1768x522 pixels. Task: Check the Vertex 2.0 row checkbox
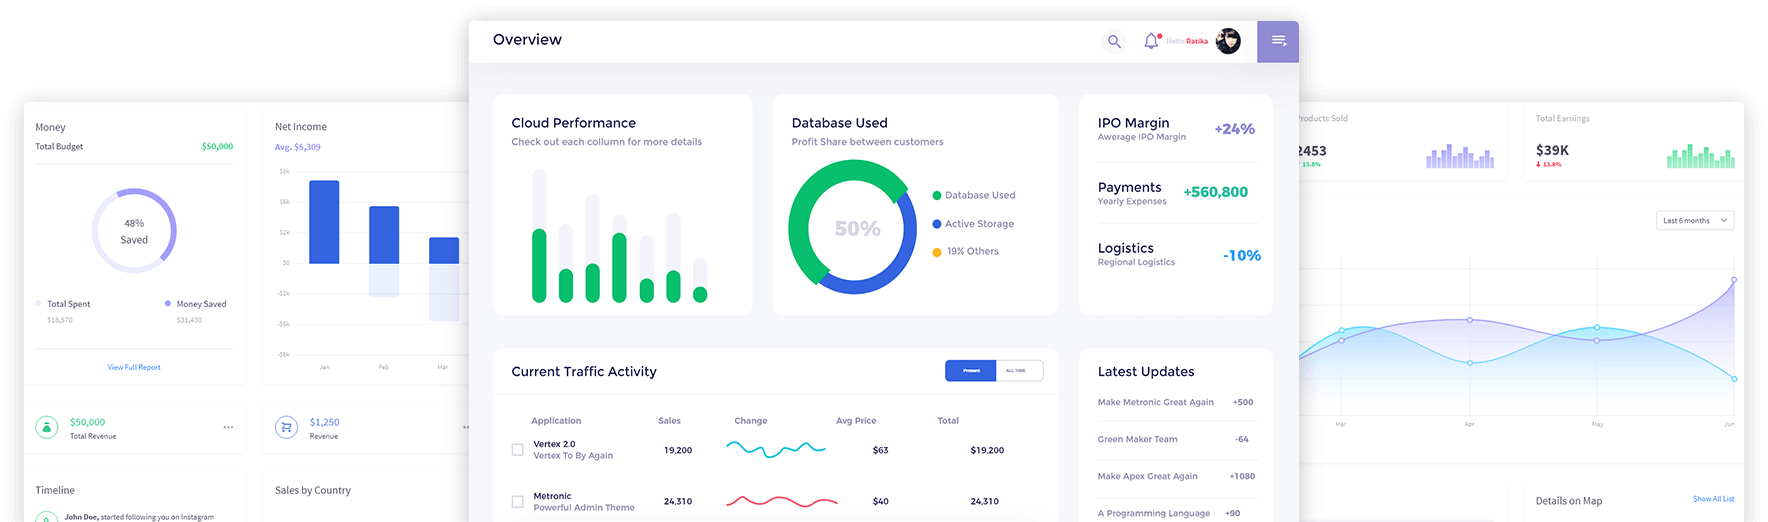[x=517, y=450]
